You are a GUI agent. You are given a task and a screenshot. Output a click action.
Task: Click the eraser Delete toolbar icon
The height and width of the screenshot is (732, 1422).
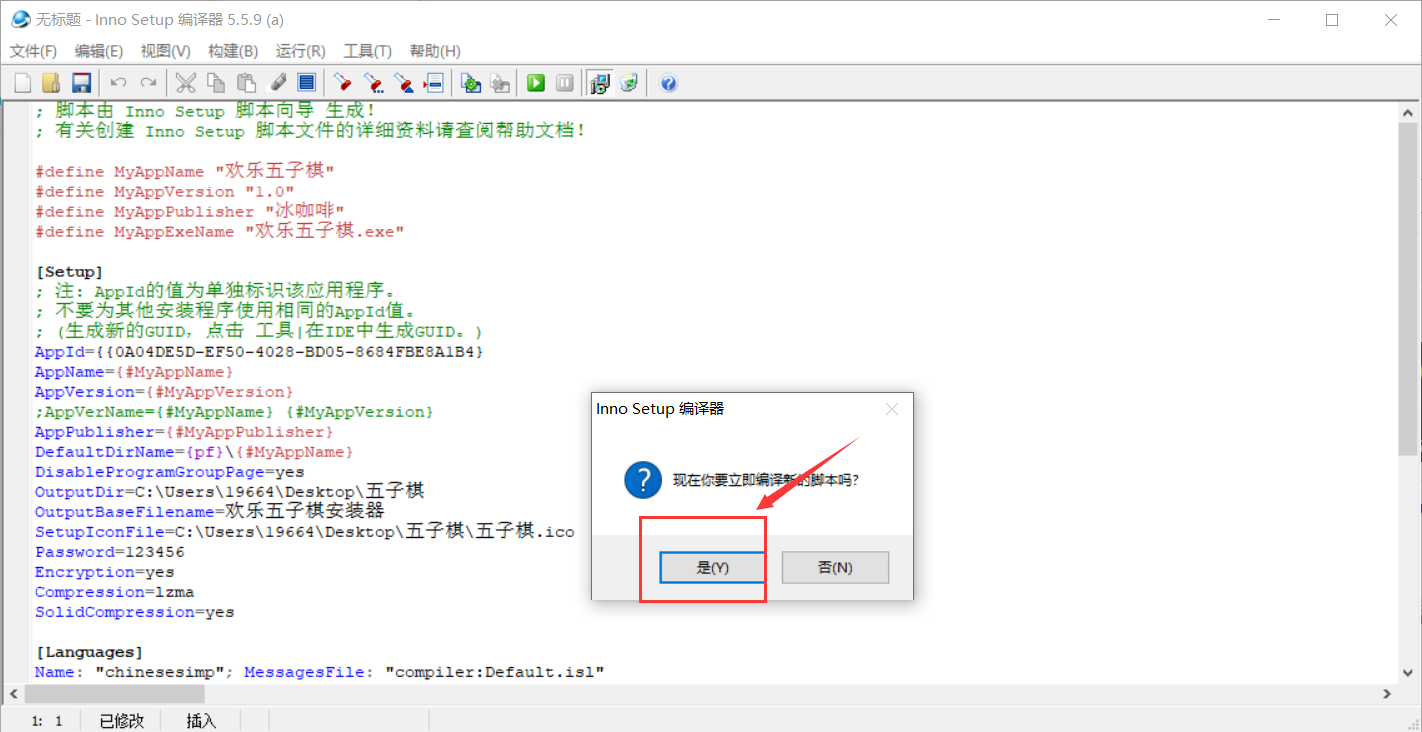(278, 83)
